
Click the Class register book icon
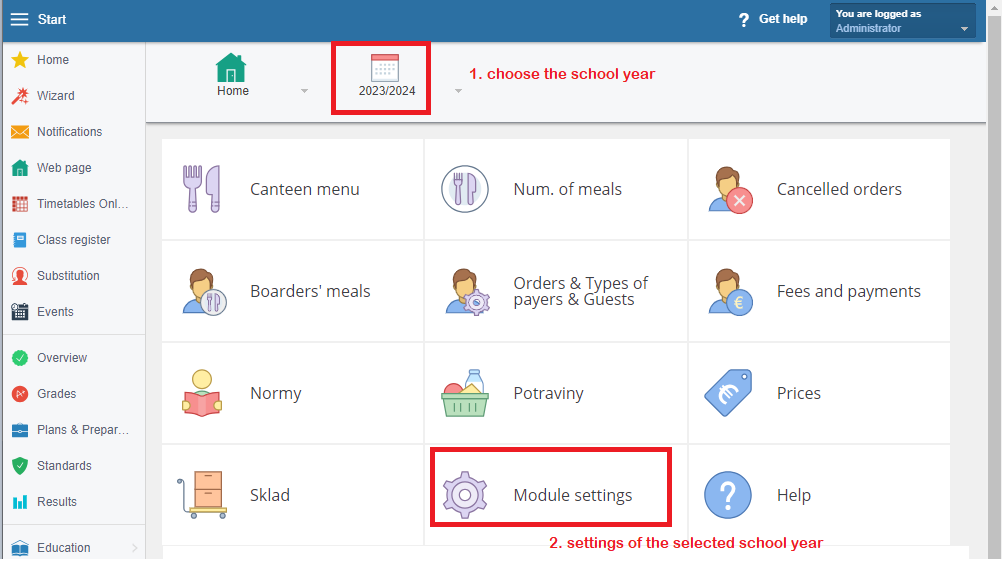[x=20, y=240]
